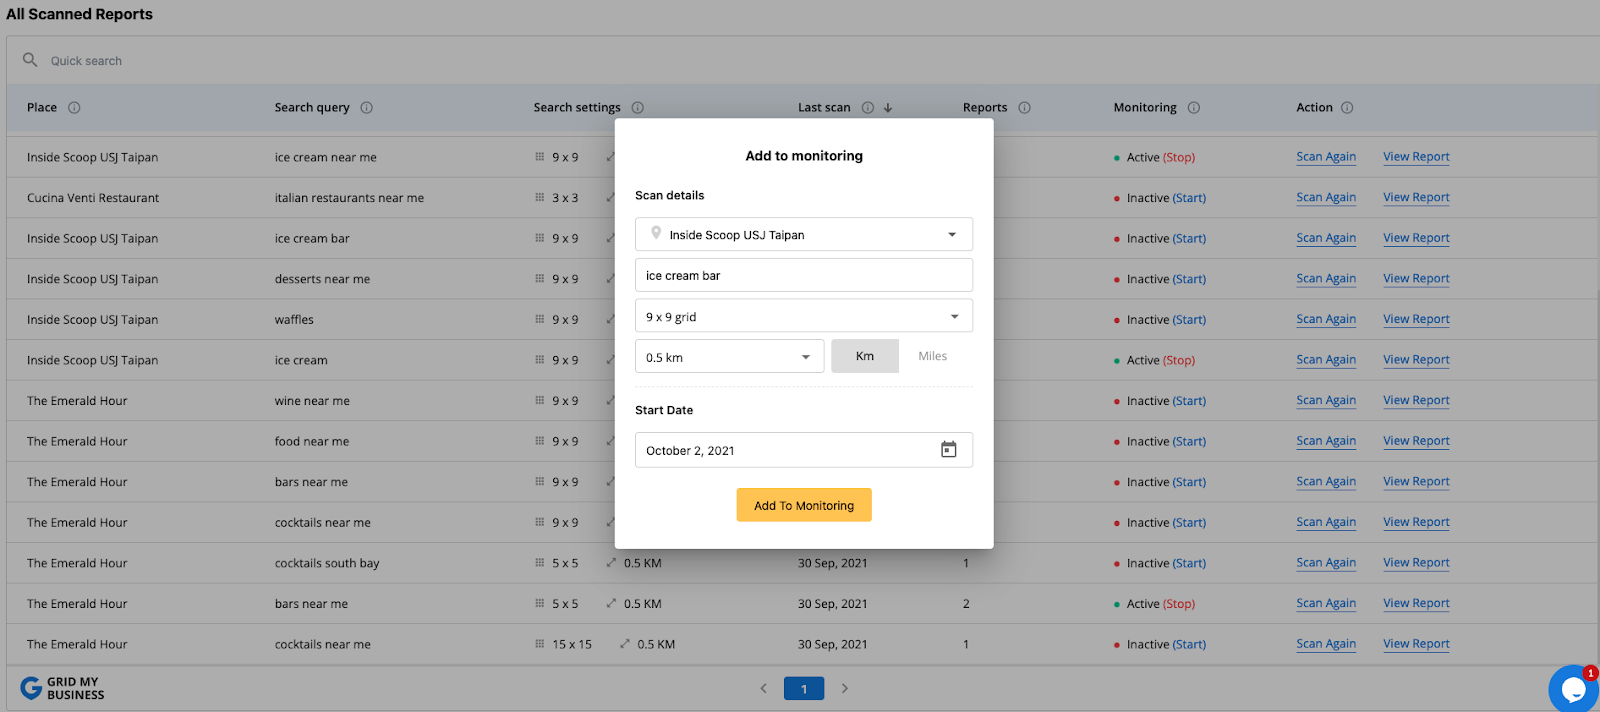The width and height of the screenshot is (1600, 712).
Task: Click radius icon in cocktails south bay row
Action: pos(611,563)
